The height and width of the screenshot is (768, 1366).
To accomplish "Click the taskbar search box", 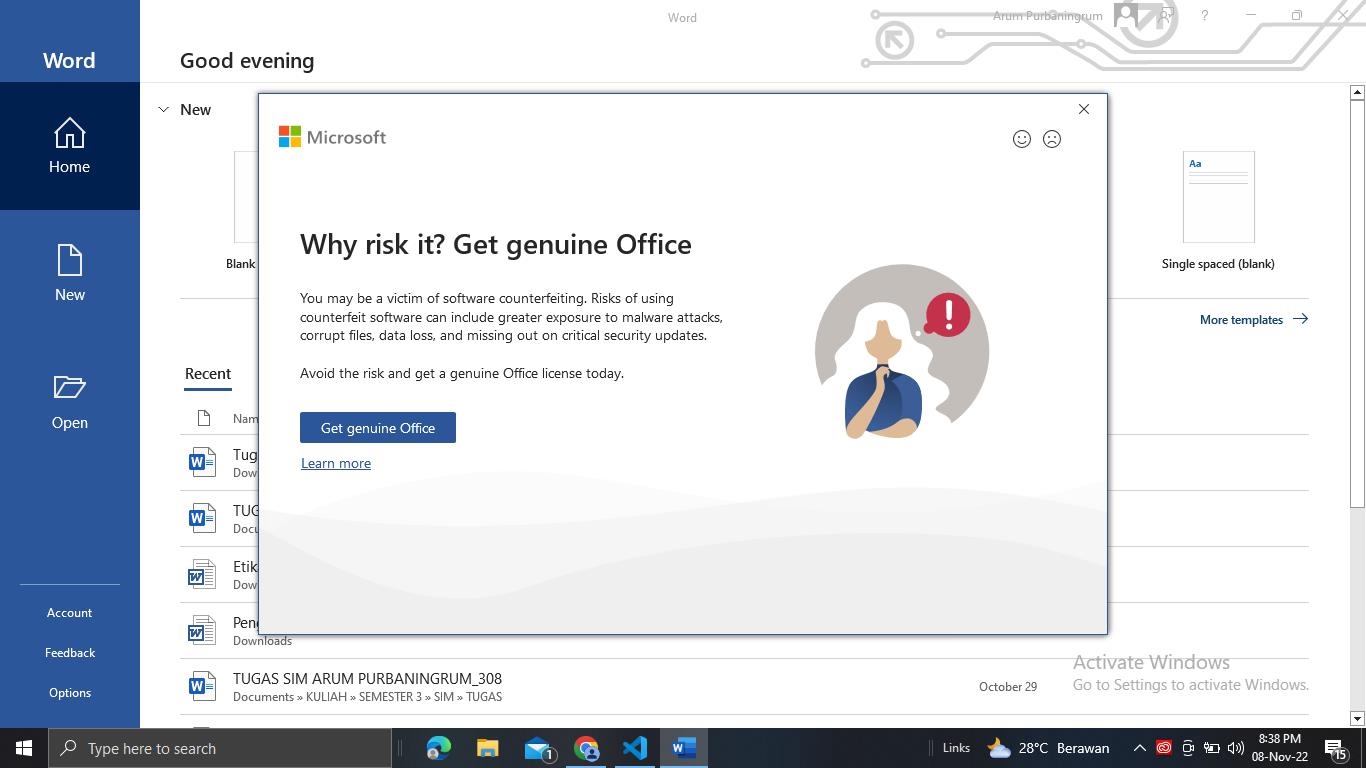I will (220, 748).
